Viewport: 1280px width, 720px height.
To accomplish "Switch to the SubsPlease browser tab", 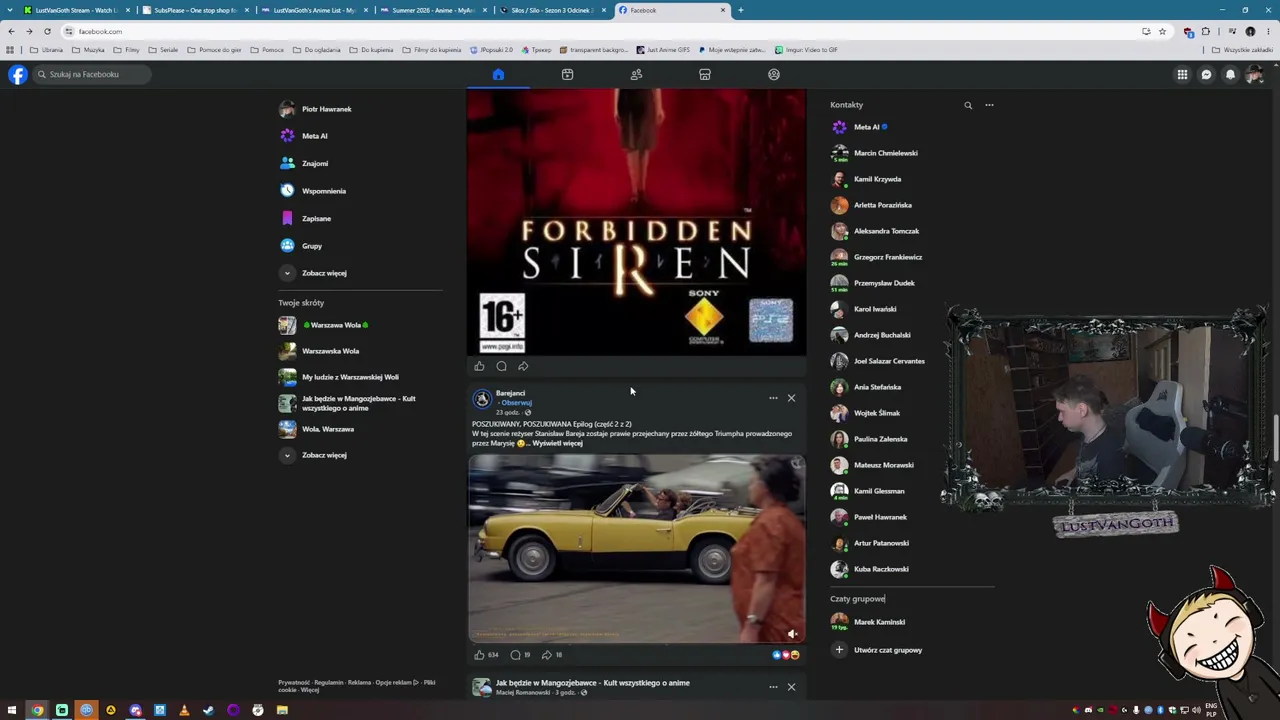I will [194, 10].
